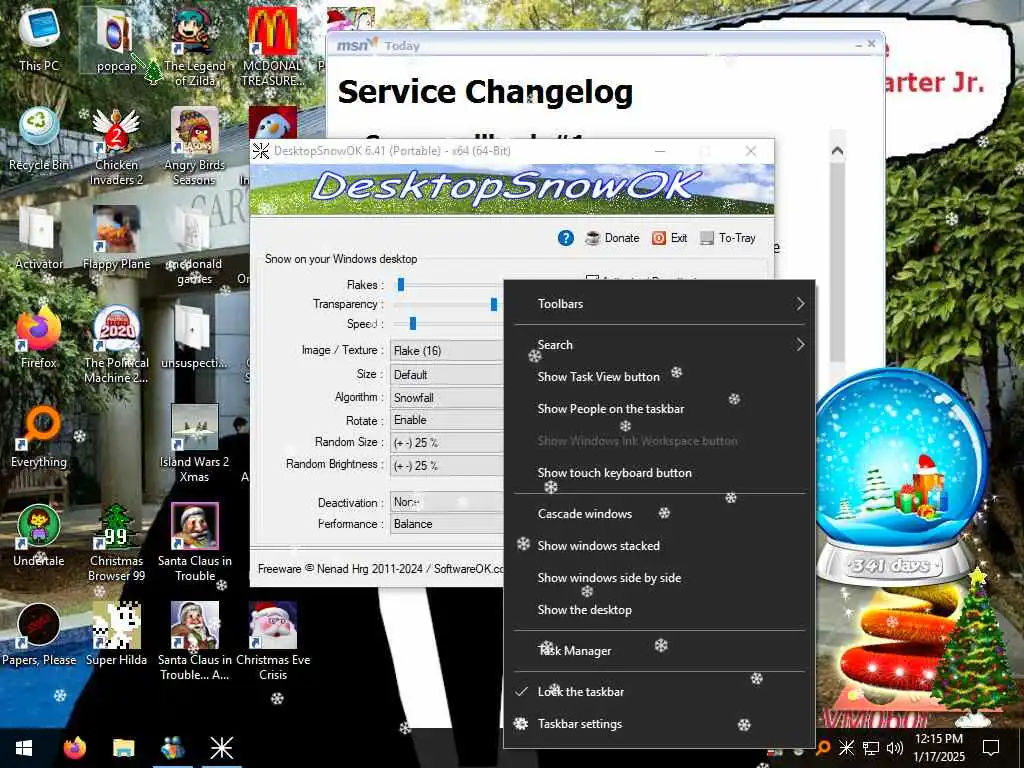Open the Size dropdown set to Default

click(x=447, y=375)
